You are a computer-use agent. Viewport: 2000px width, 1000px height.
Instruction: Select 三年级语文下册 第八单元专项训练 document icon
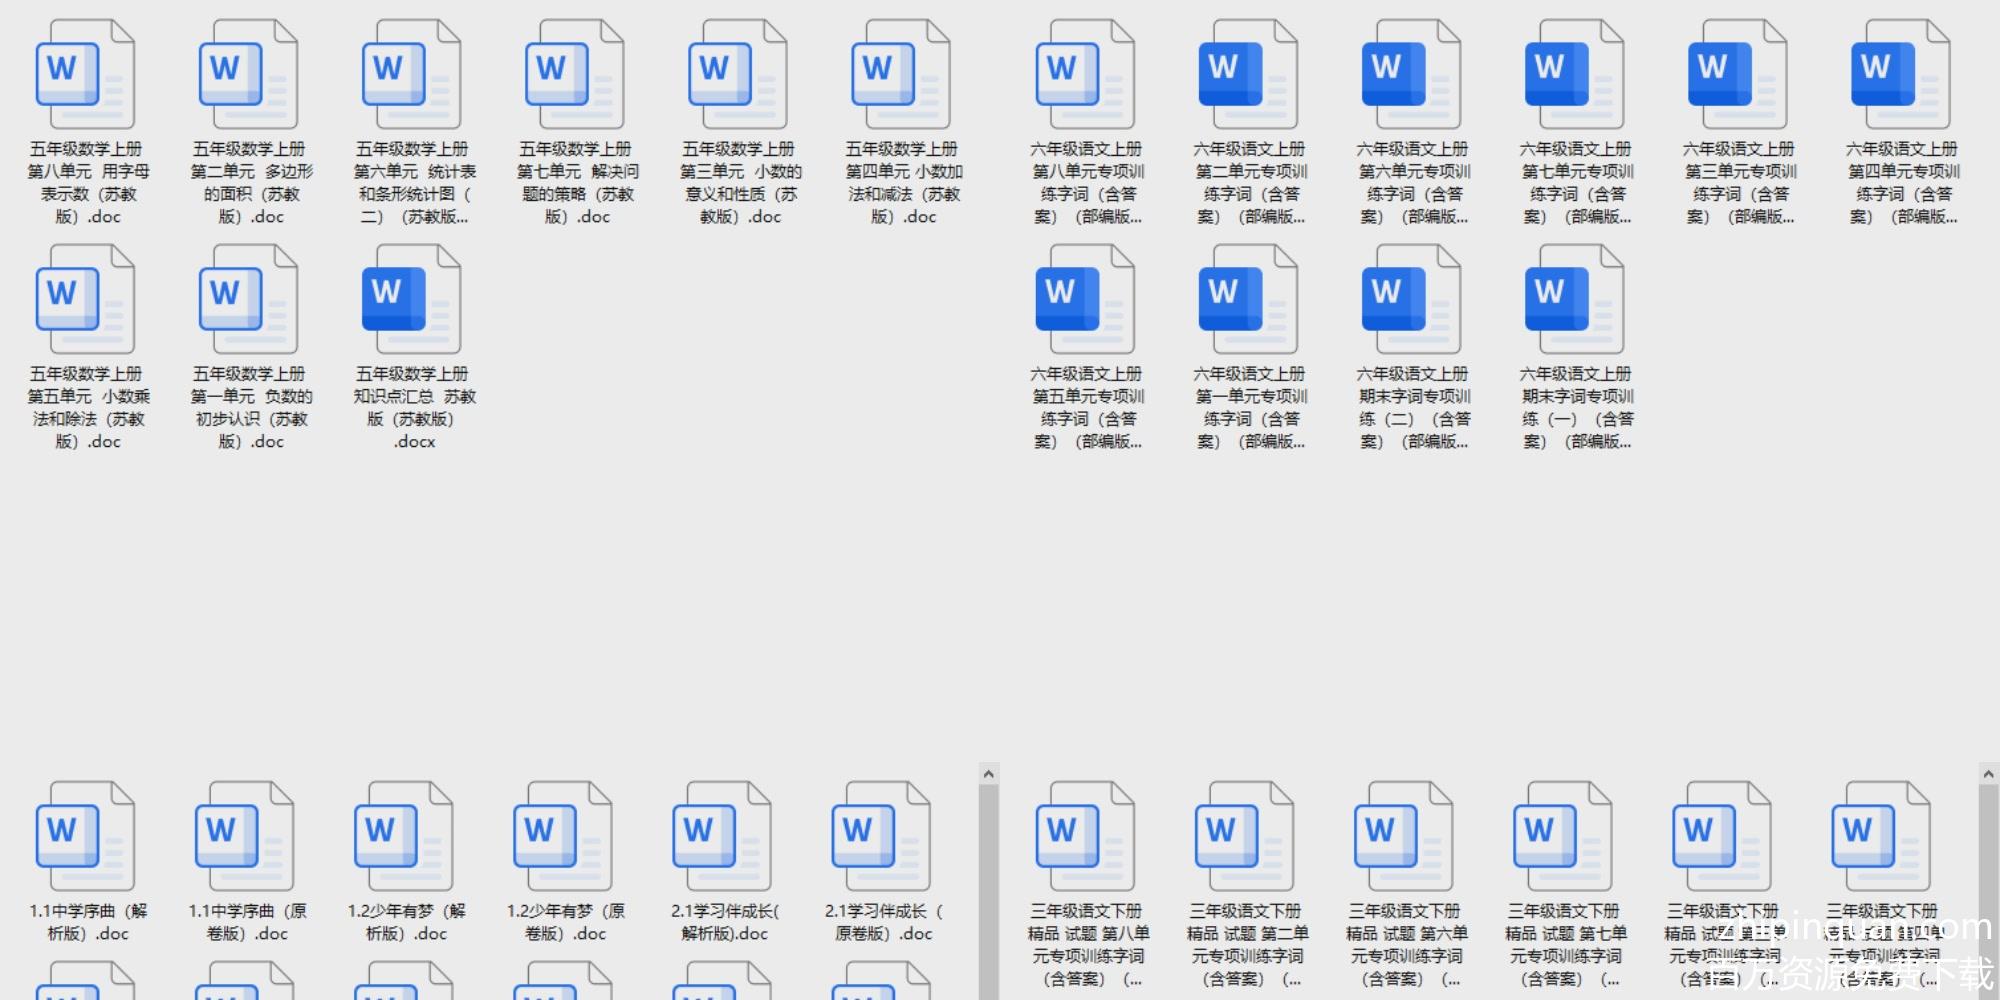1086,836
